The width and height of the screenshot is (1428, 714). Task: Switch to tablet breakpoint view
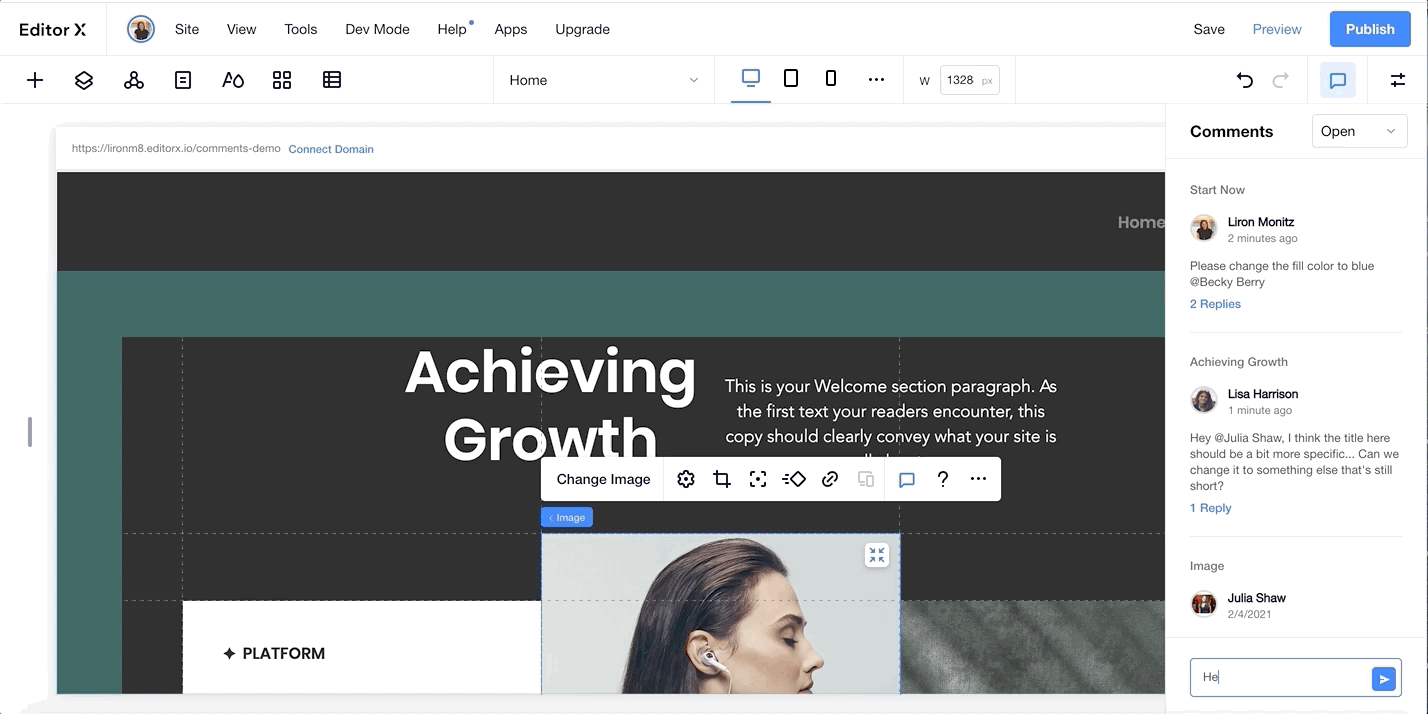coord(791,78)
